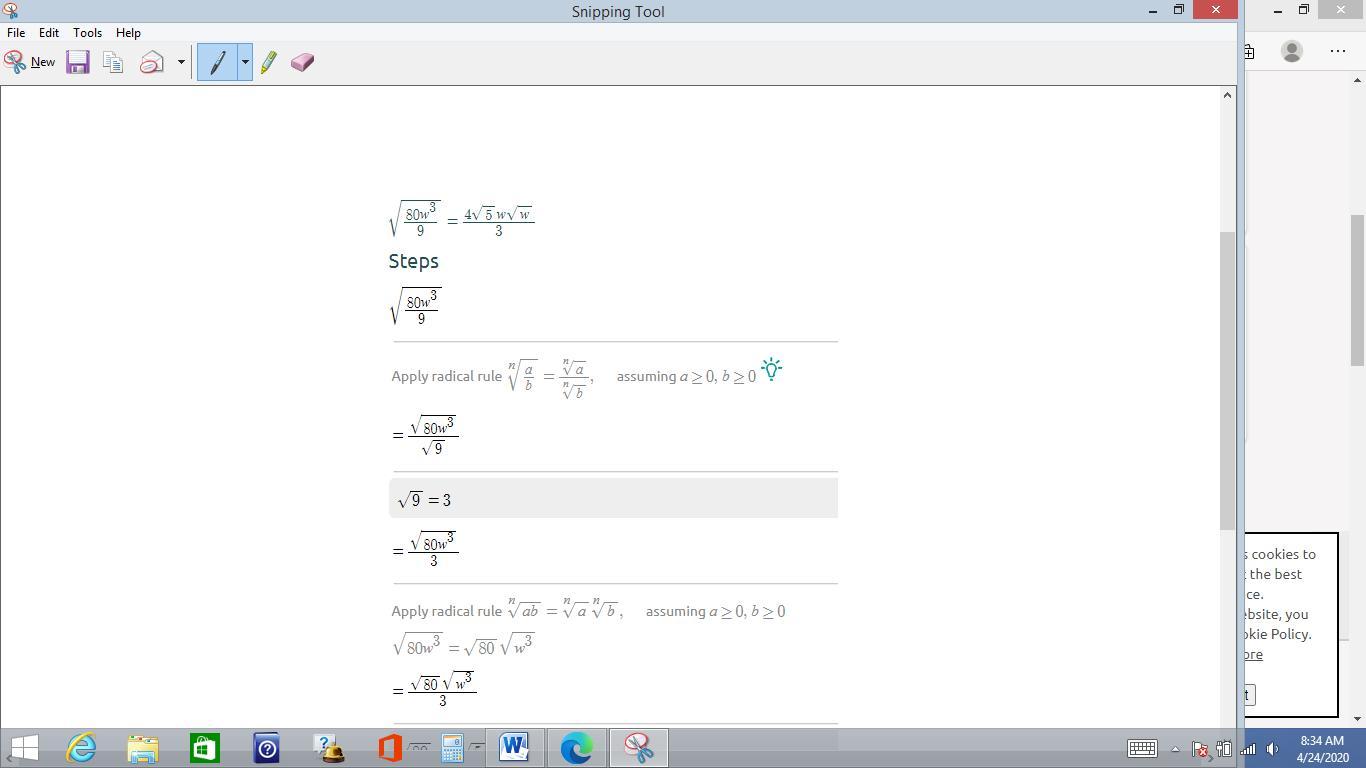The height and width of the screenshot is (768, 1366).
Task: Open the profile avatar in the Edge window
Action: point(1291,51)
